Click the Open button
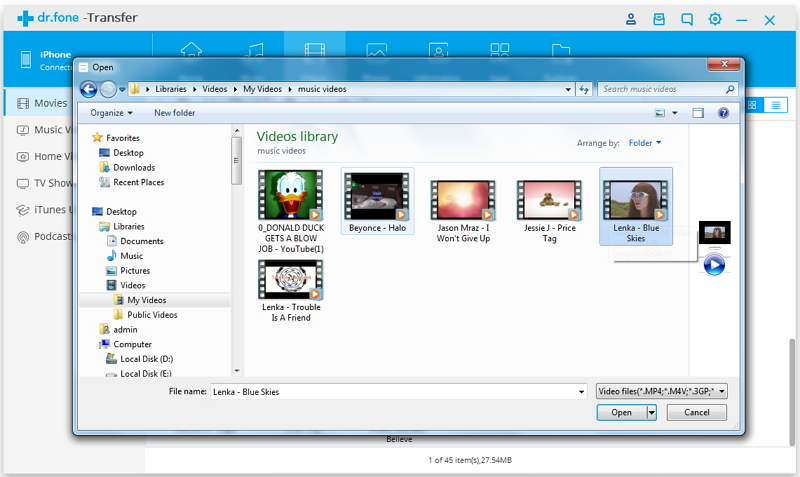The height and width of the screenshot is (477, 800). pos(621,412)
